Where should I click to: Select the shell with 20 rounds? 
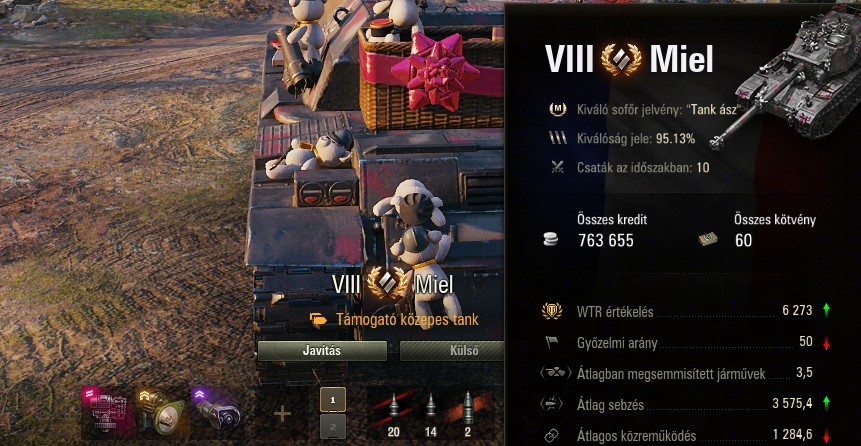[x=393, y=414]
